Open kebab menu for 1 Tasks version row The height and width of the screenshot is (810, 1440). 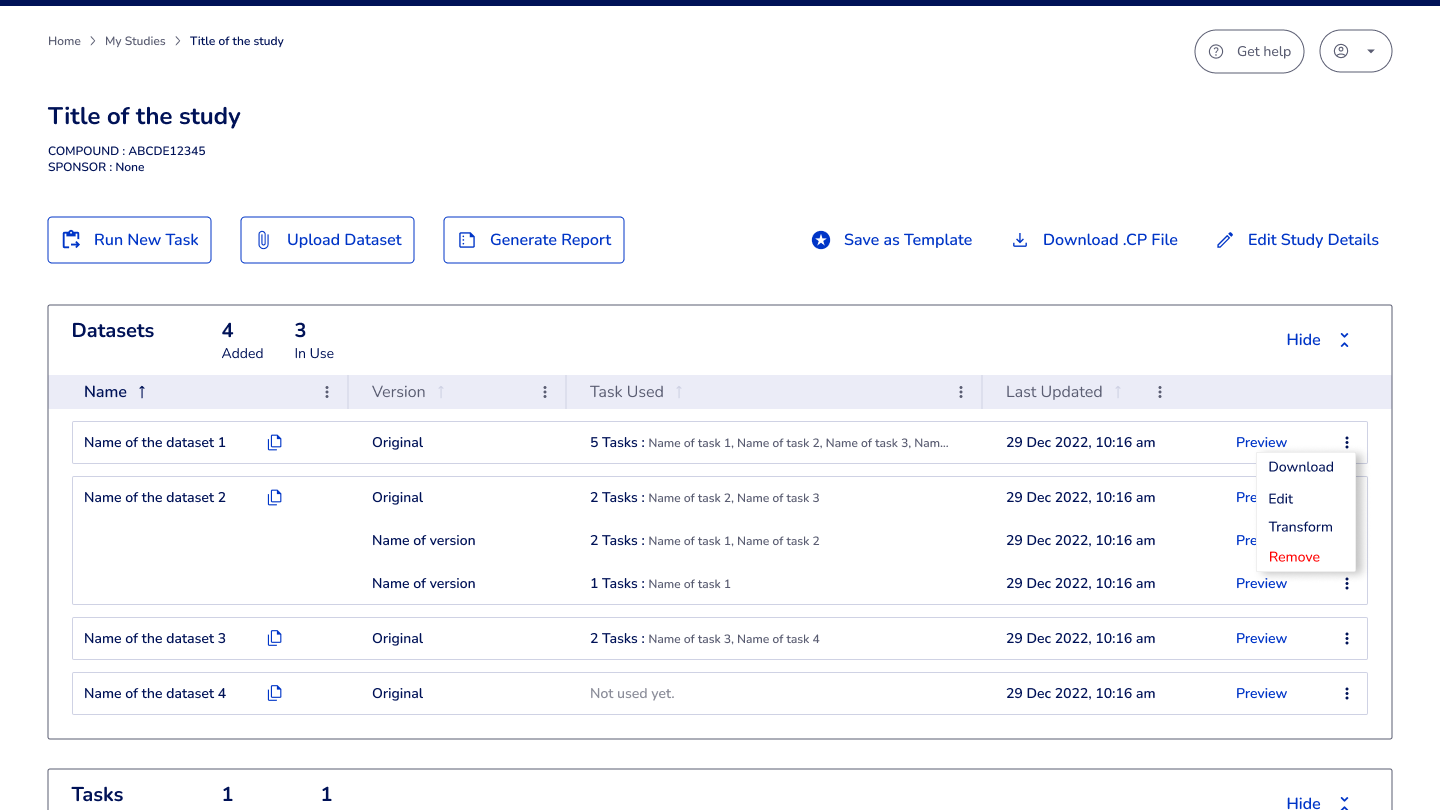pyautogui.click(x=1347, y=583)
